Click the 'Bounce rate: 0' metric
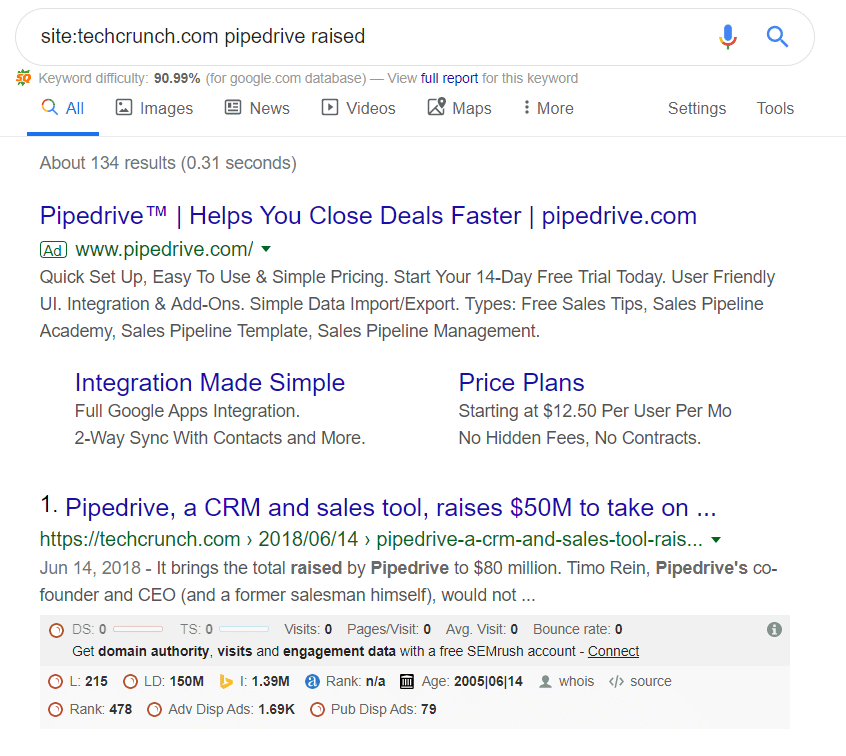 point(578,629)
